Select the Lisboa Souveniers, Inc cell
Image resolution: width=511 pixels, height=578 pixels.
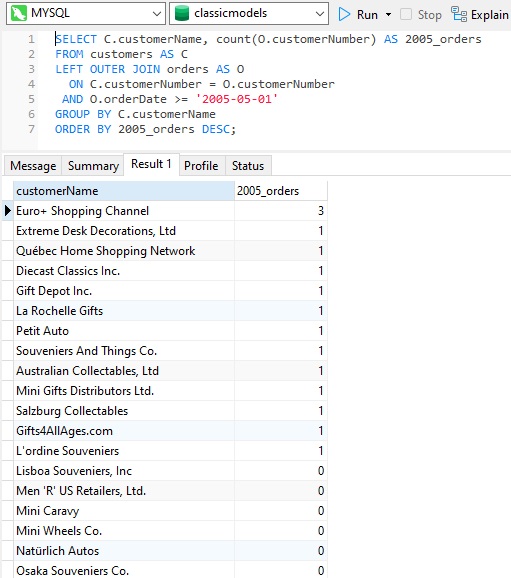point(124,471)
